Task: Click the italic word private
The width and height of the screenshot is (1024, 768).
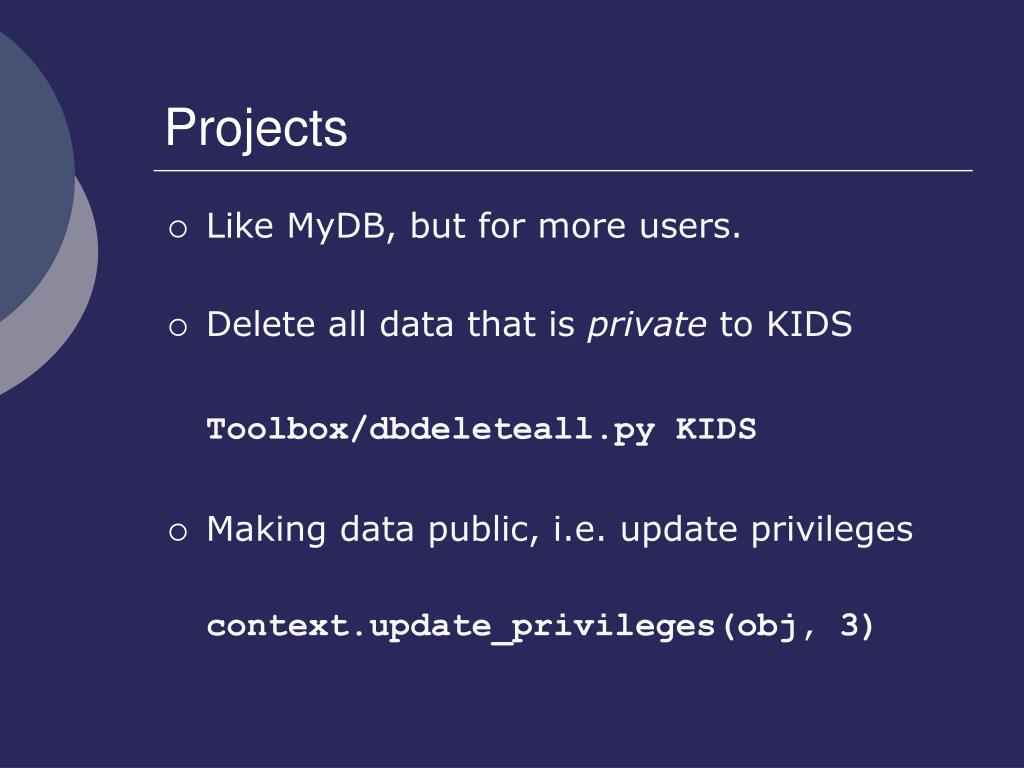Action: click(x=647, y=325)
